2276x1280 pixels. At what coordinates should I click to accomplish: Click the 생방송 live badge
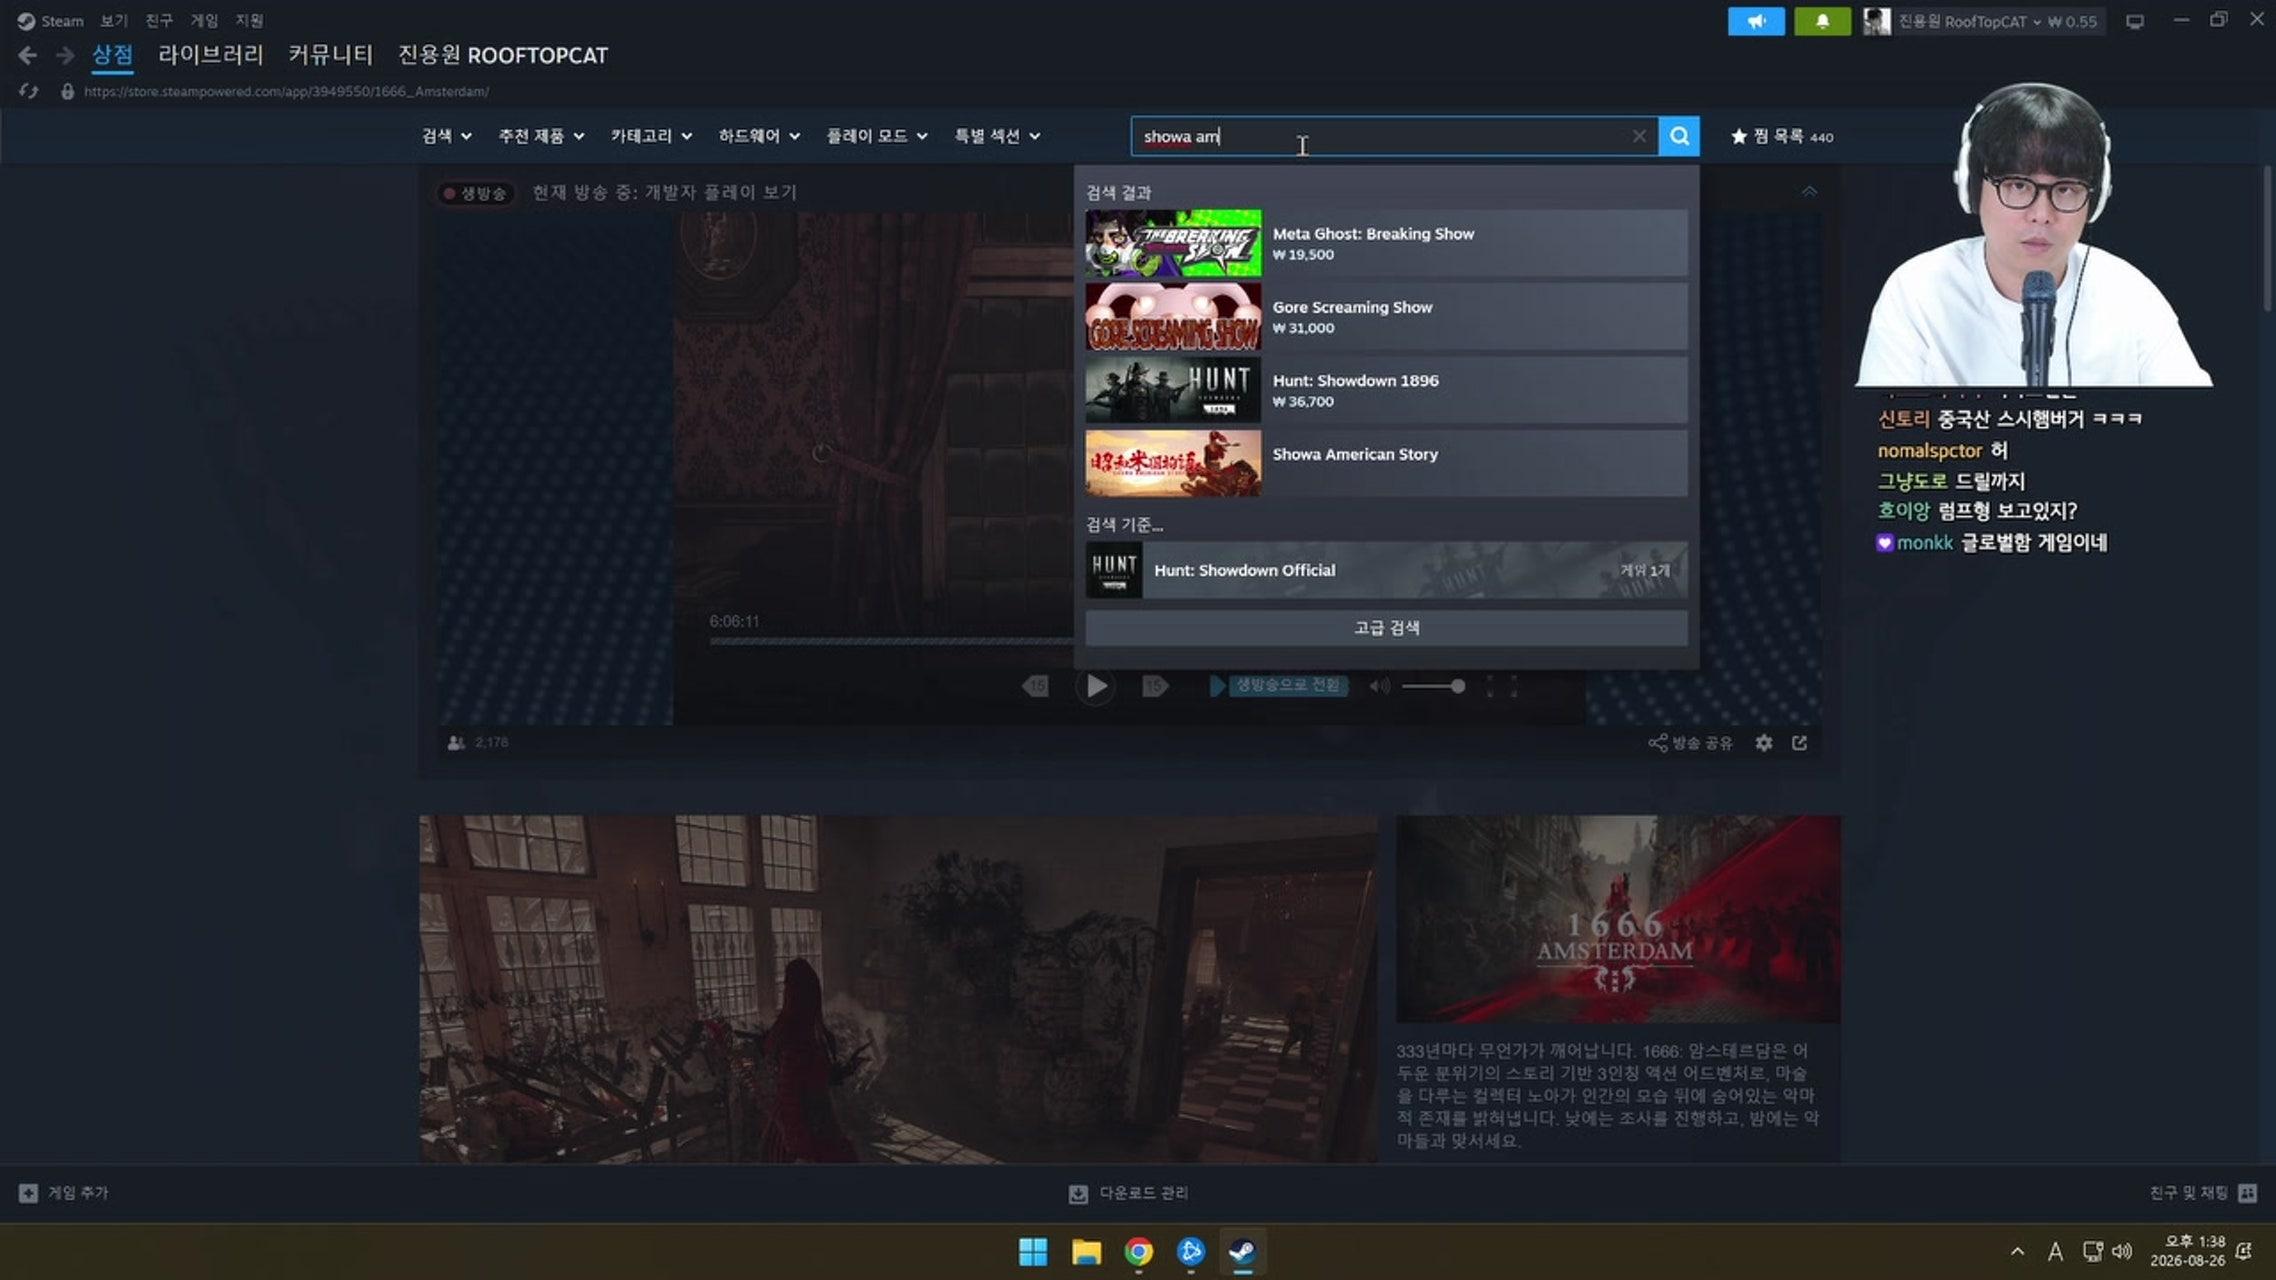pyautogui.click(x=475, y=193)
